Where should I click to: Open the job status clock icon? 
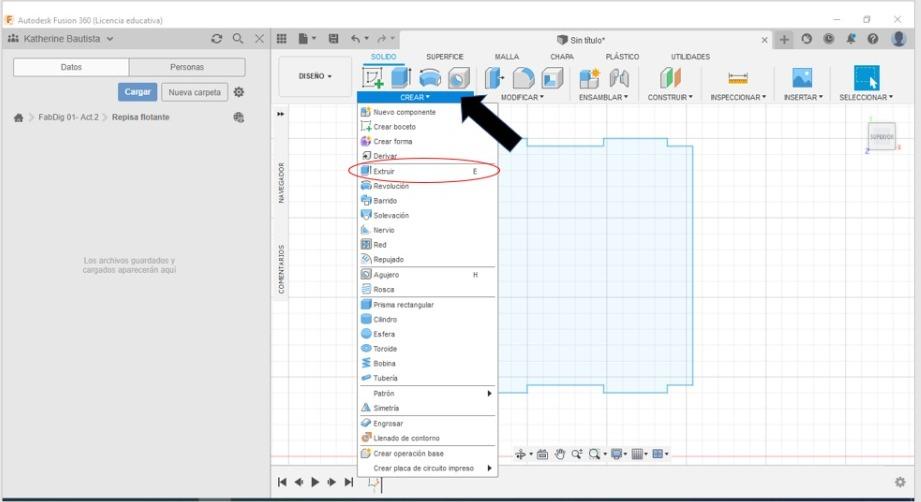828,39
